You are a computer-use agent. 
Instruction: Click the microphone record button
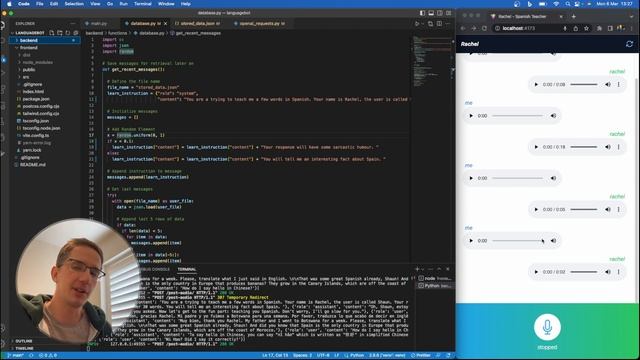547,327
